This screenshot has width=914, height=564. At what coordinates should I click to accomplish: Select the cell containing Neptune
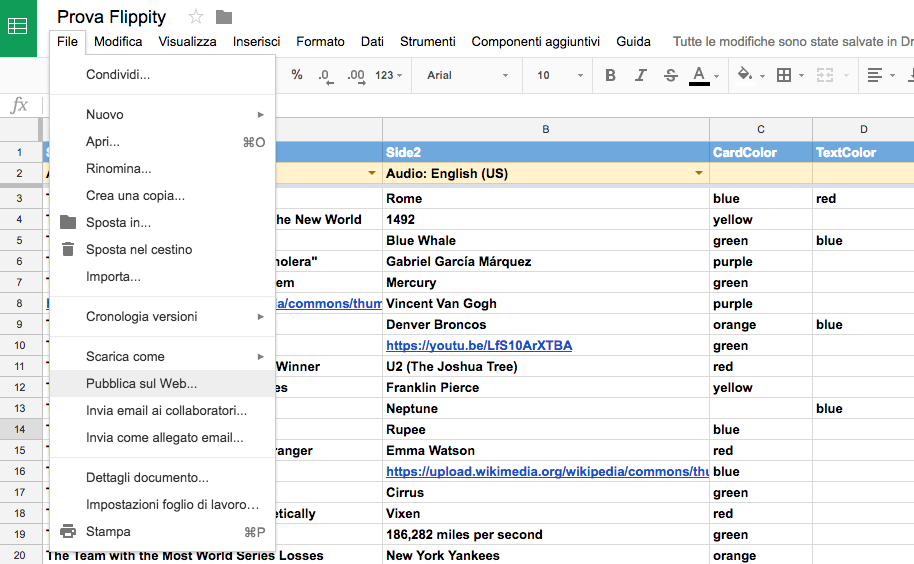tap(545, 408)
